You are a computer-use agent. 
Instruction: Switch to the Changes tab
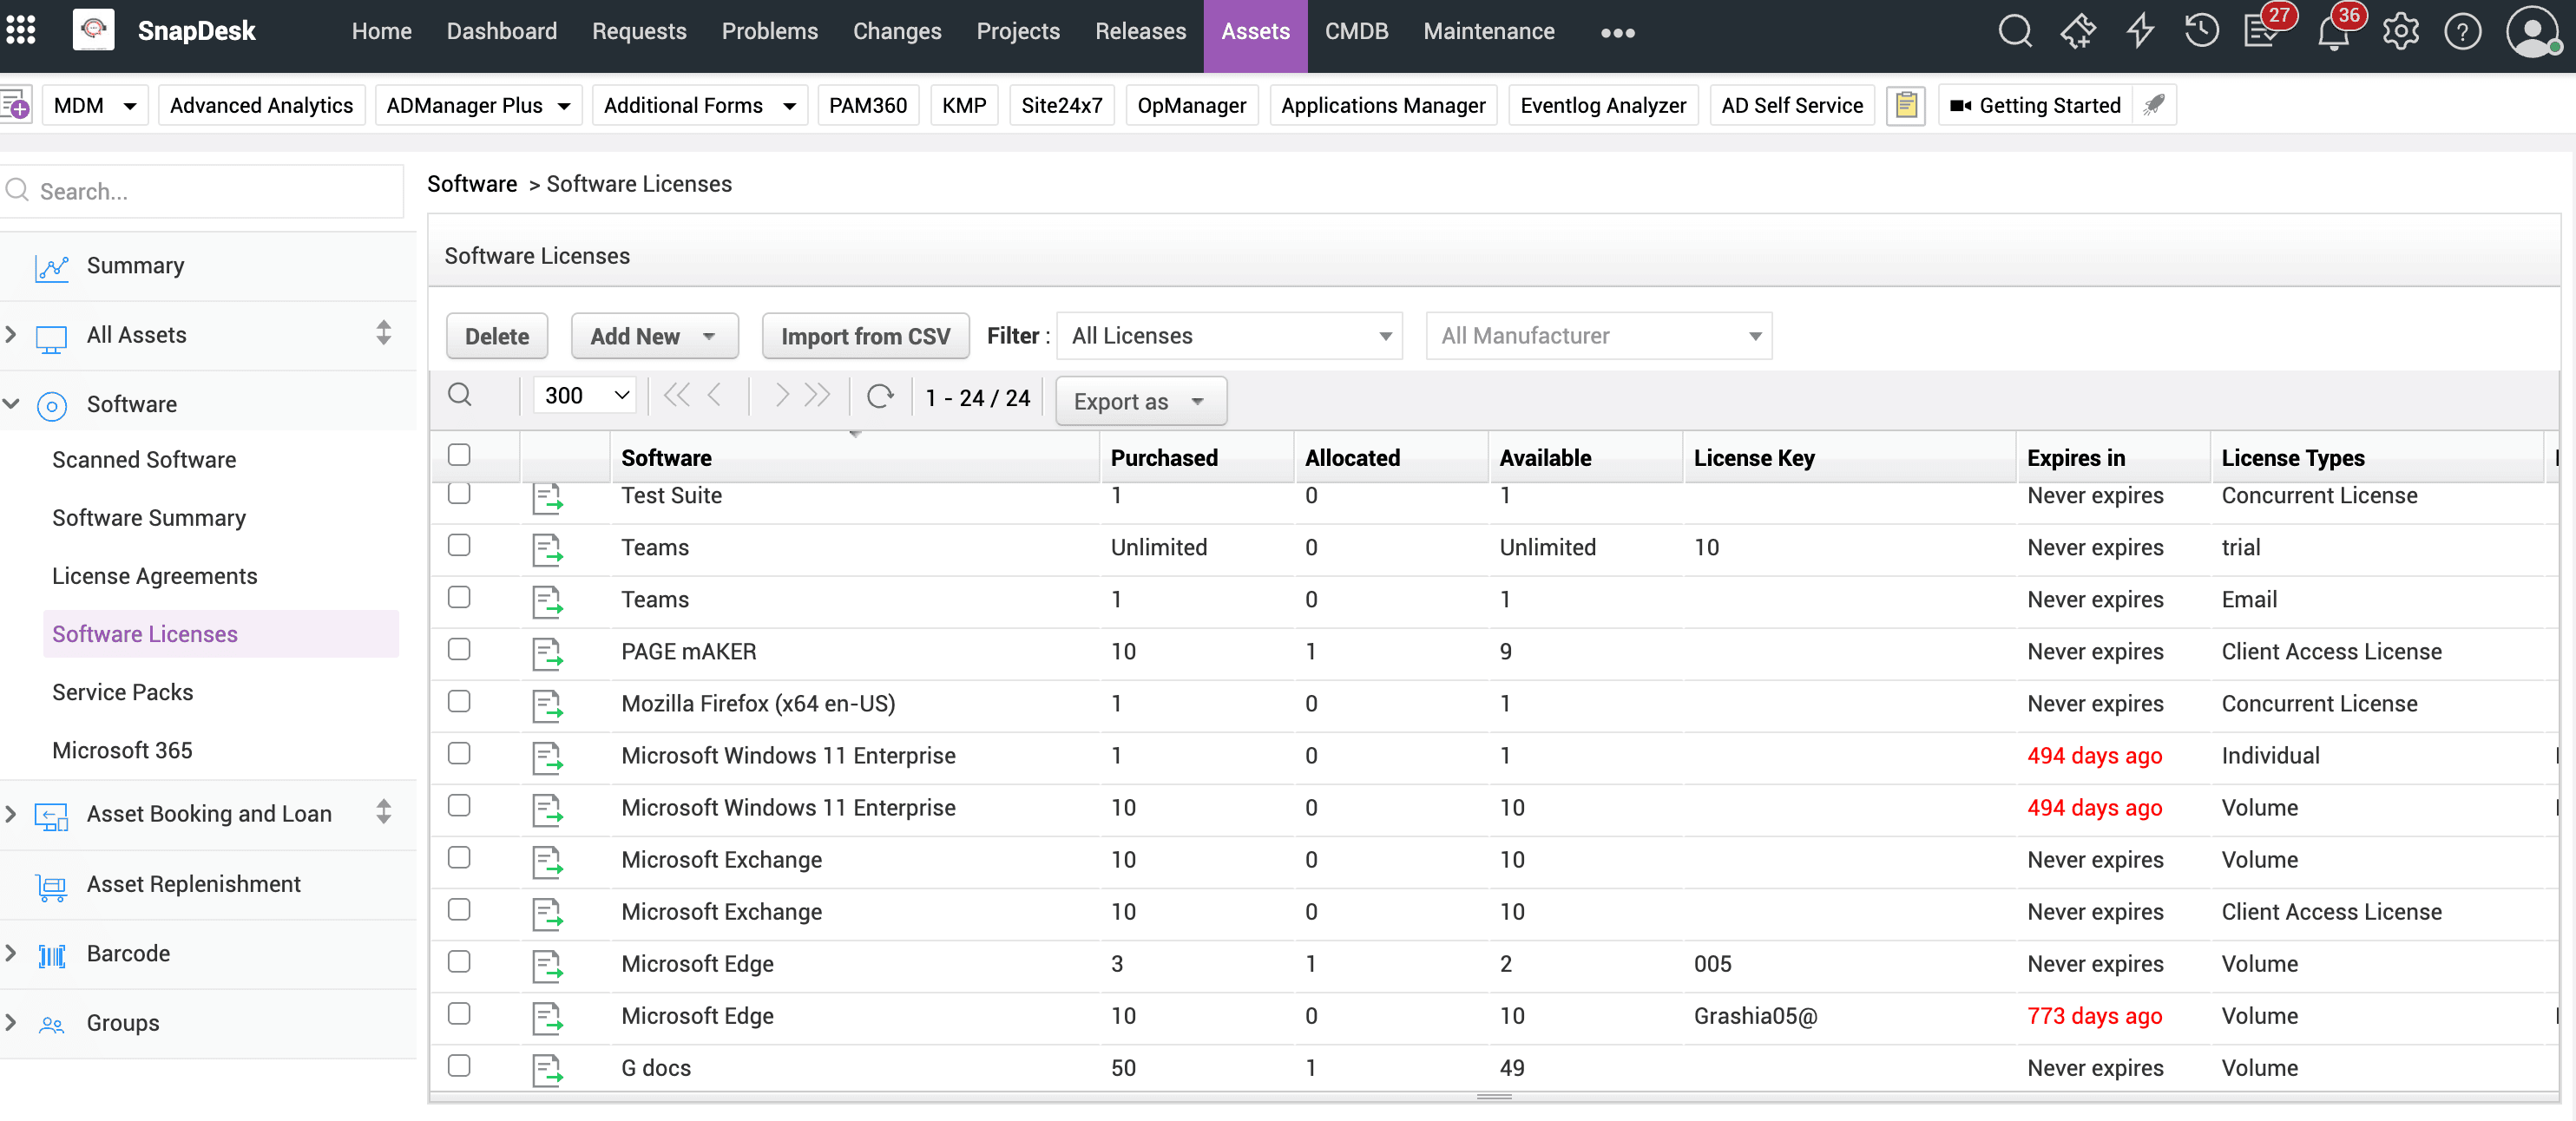(896, 31)
